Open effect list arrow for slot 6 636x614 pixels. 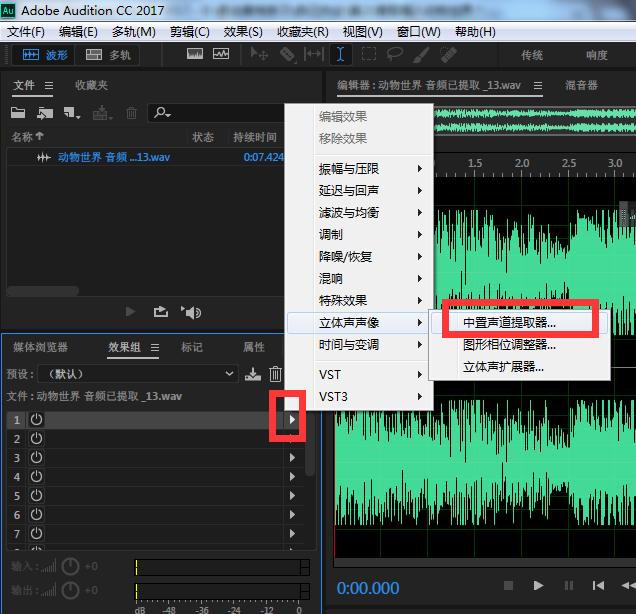(292, 514)
